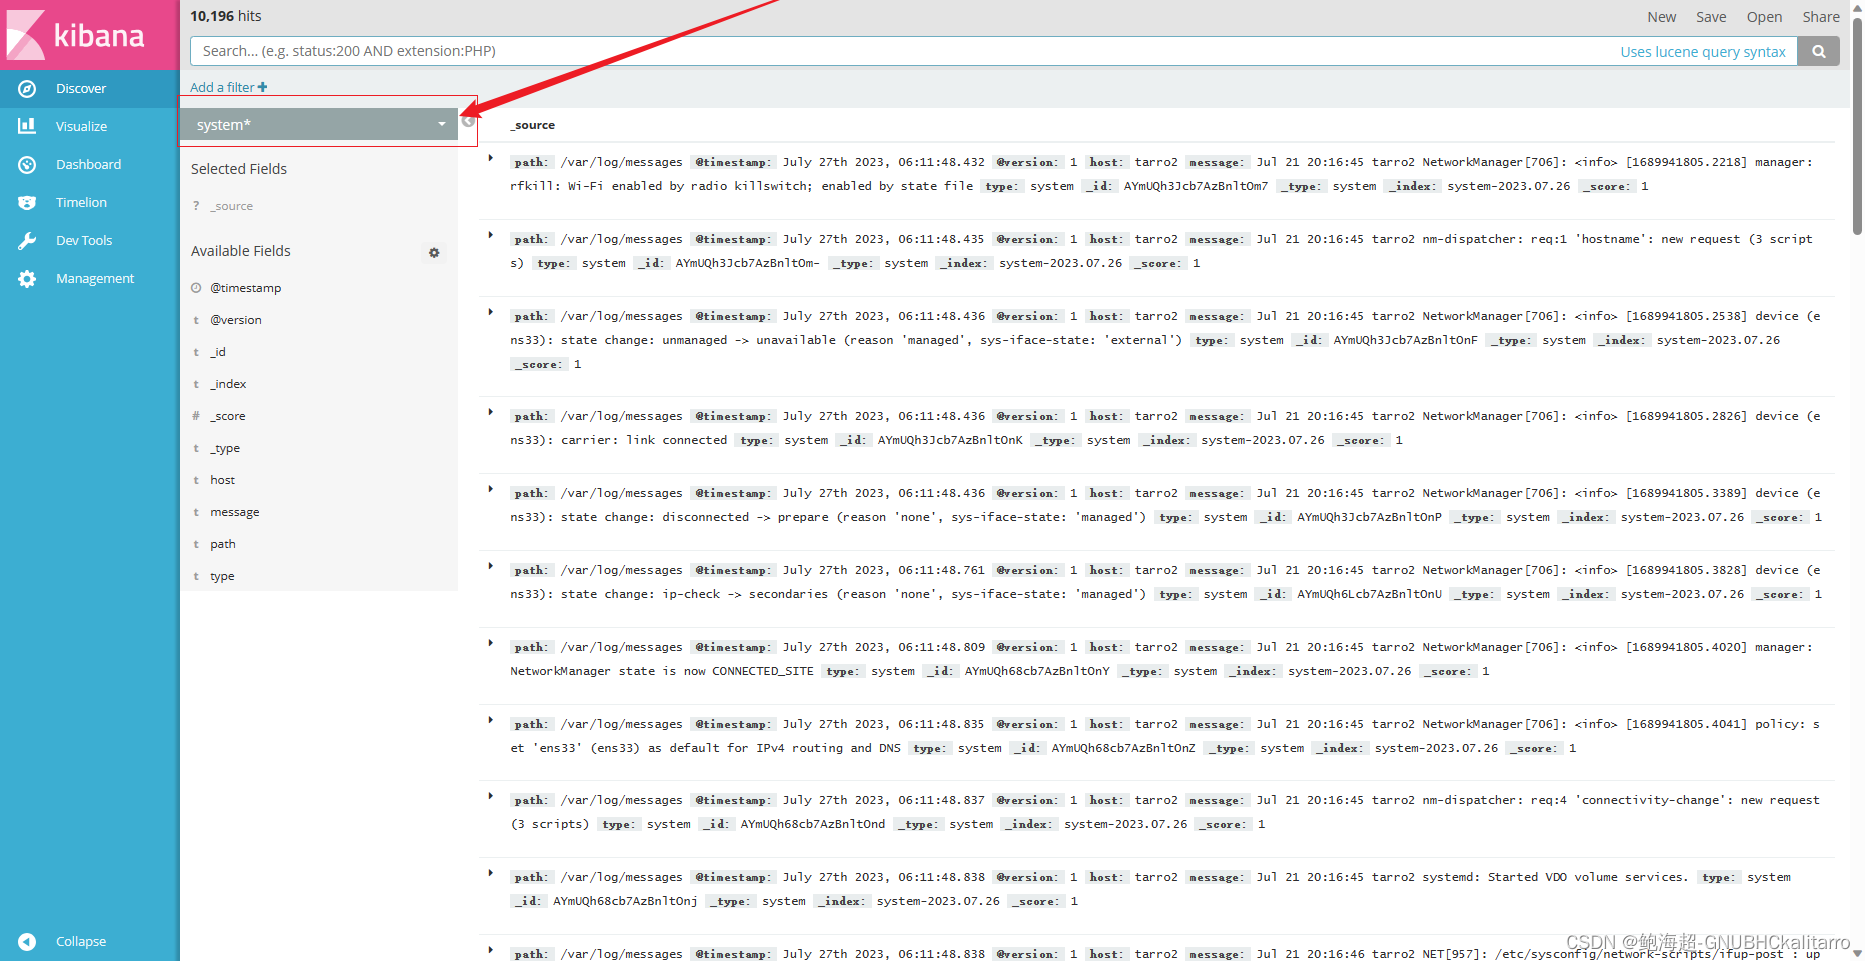Select the host field

222,480
